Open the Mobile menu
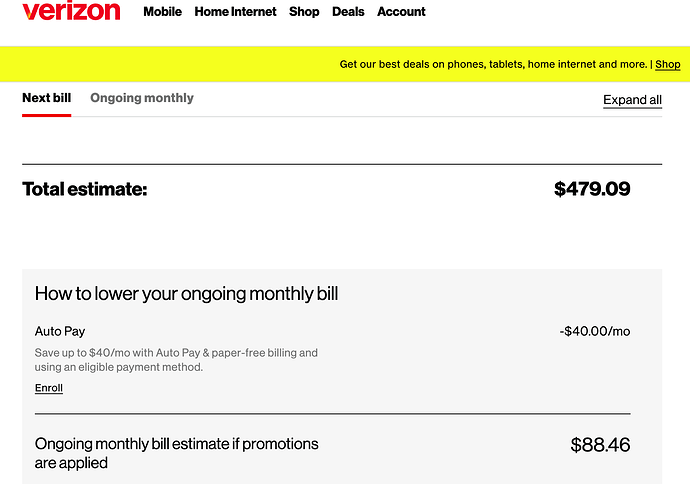Screen dimensions: 690x497 click(x=163, y=12)
